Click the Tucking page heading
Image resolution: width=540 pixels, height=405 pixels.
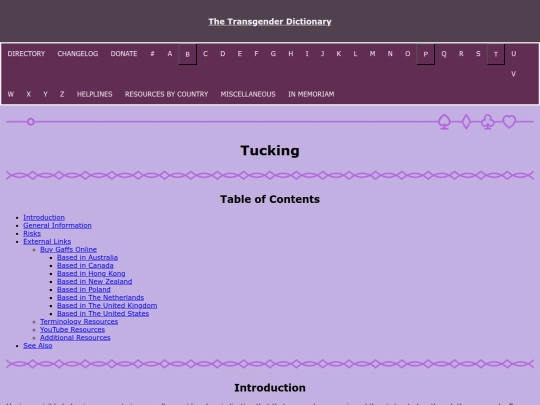pos(270,150)
